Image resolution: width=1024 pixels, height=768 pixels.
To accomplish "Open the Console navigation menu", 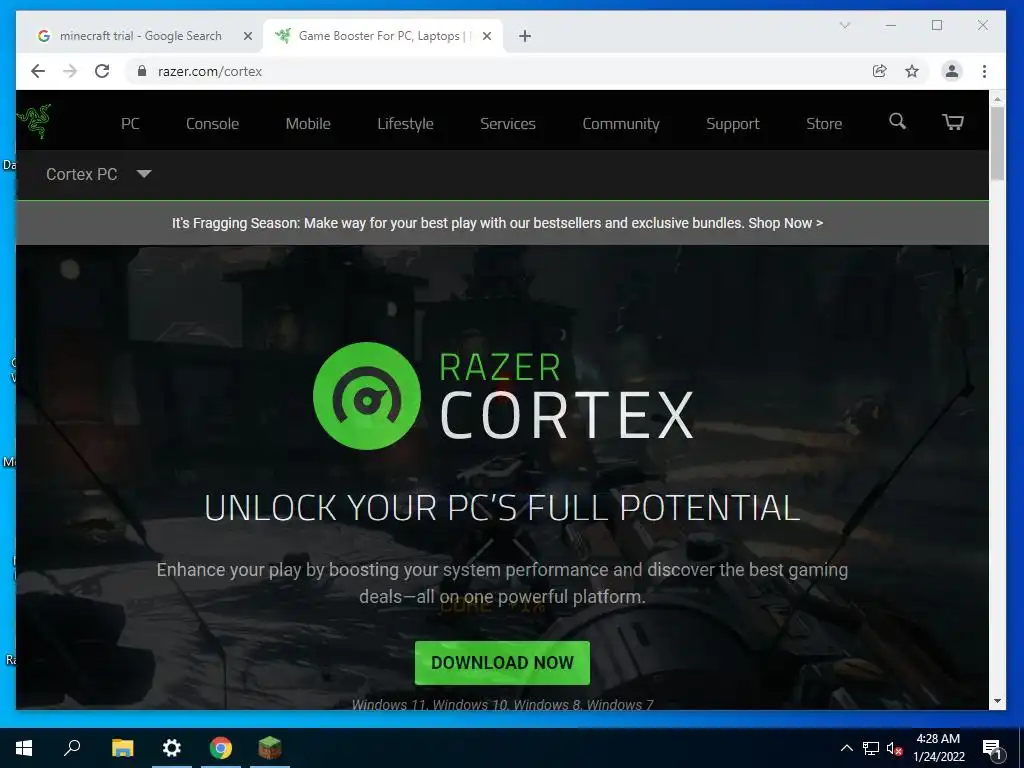I will point(212,123).
